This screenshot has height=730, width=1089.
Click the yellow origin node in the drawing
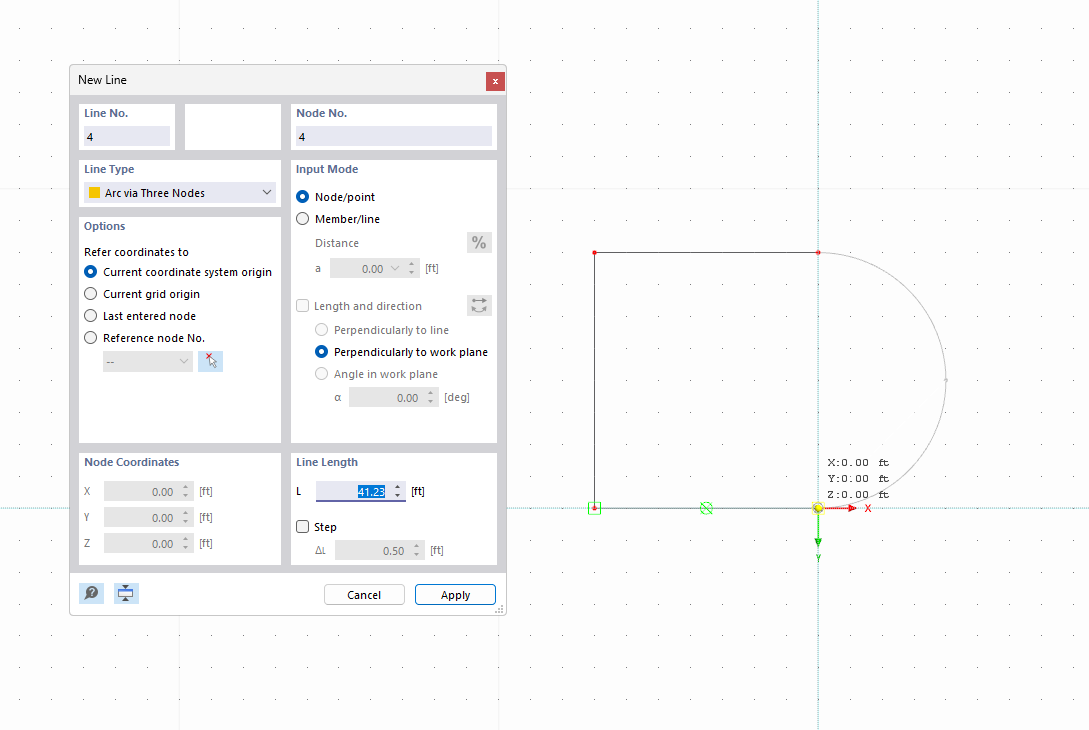pos(818,508)
